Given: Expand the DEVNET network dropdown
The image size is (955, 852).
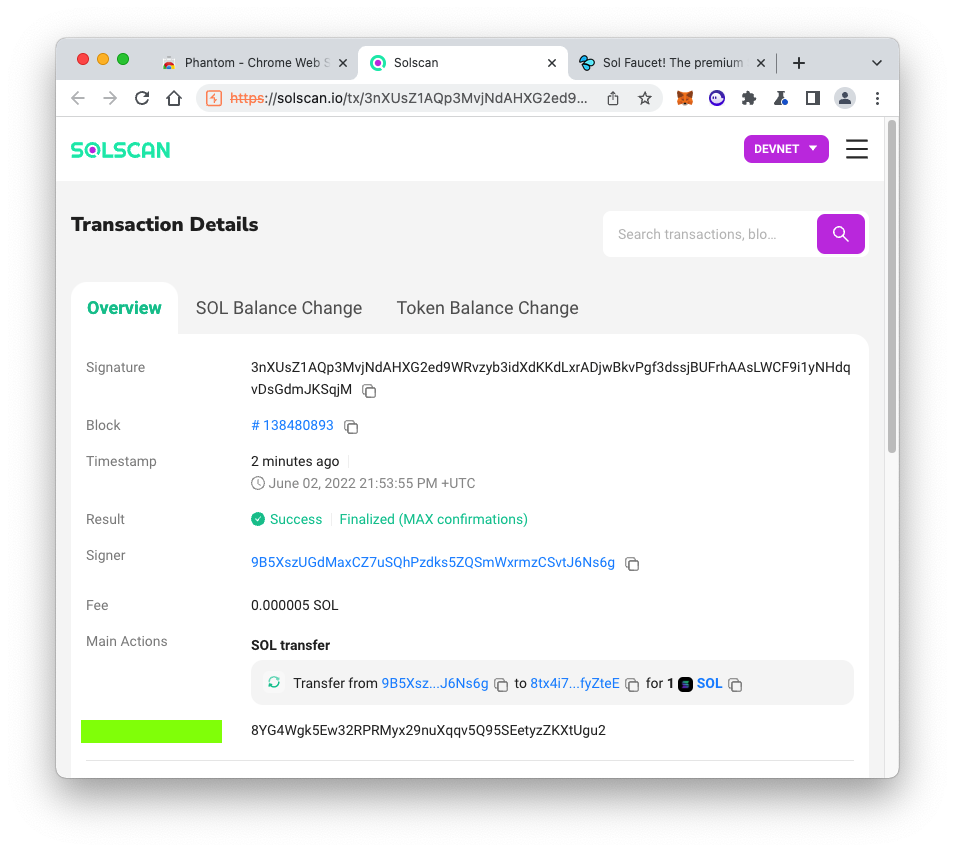Looking at the screenshot, I should pyautogui.click(x=786, y=149).
